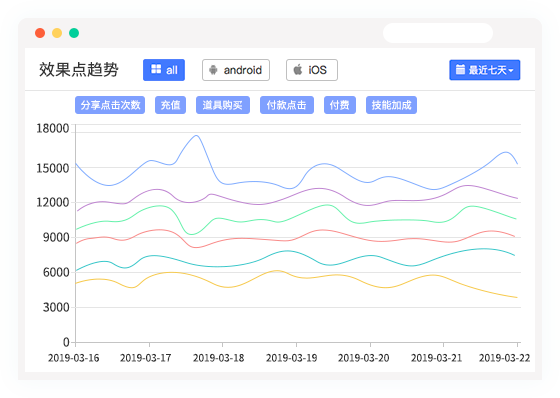Toggle the 道具购买 series tag
This screenshot has height=398, width=560.
click(x=222, y=105)
